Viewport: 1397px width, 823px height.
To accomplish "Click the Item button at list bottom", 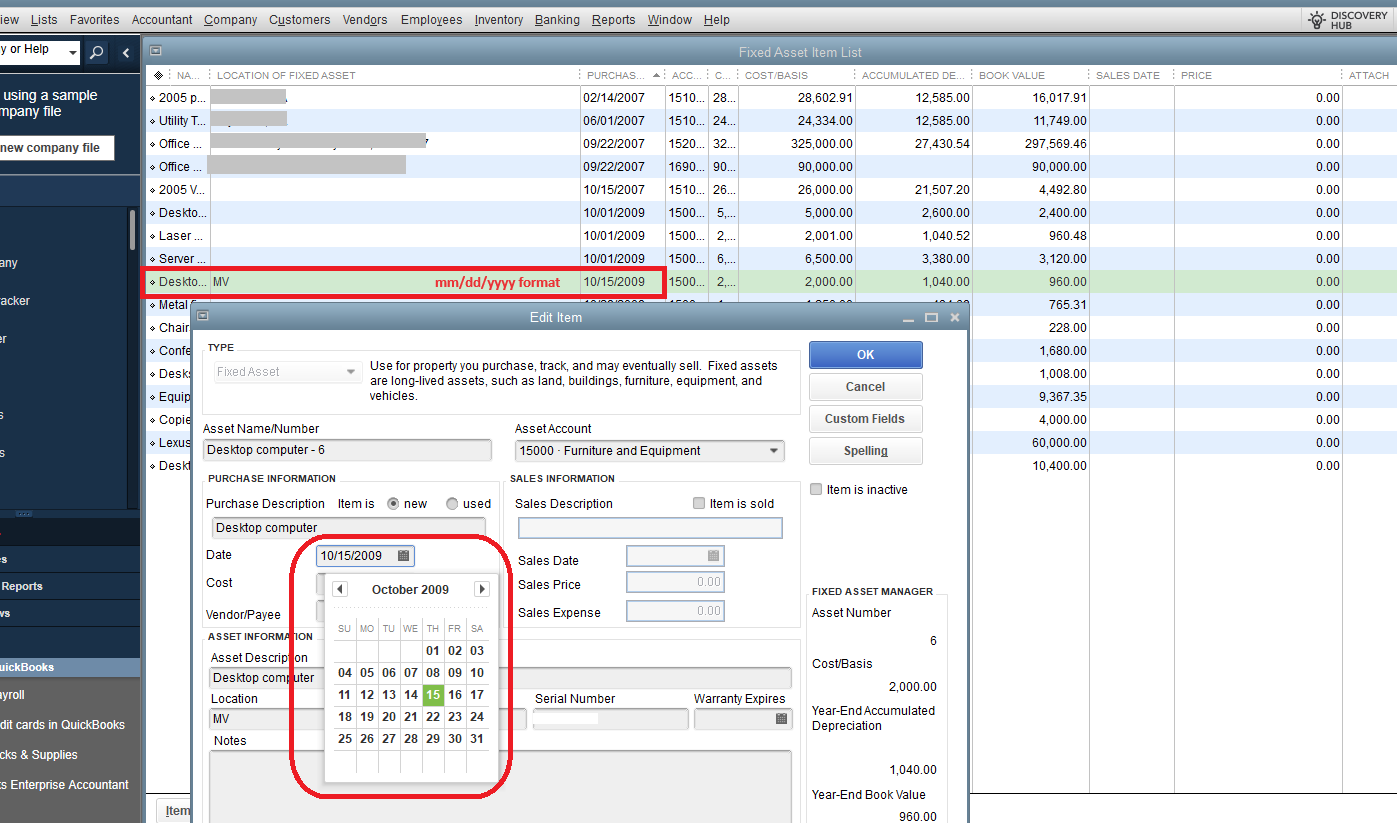I will point(175,811).
